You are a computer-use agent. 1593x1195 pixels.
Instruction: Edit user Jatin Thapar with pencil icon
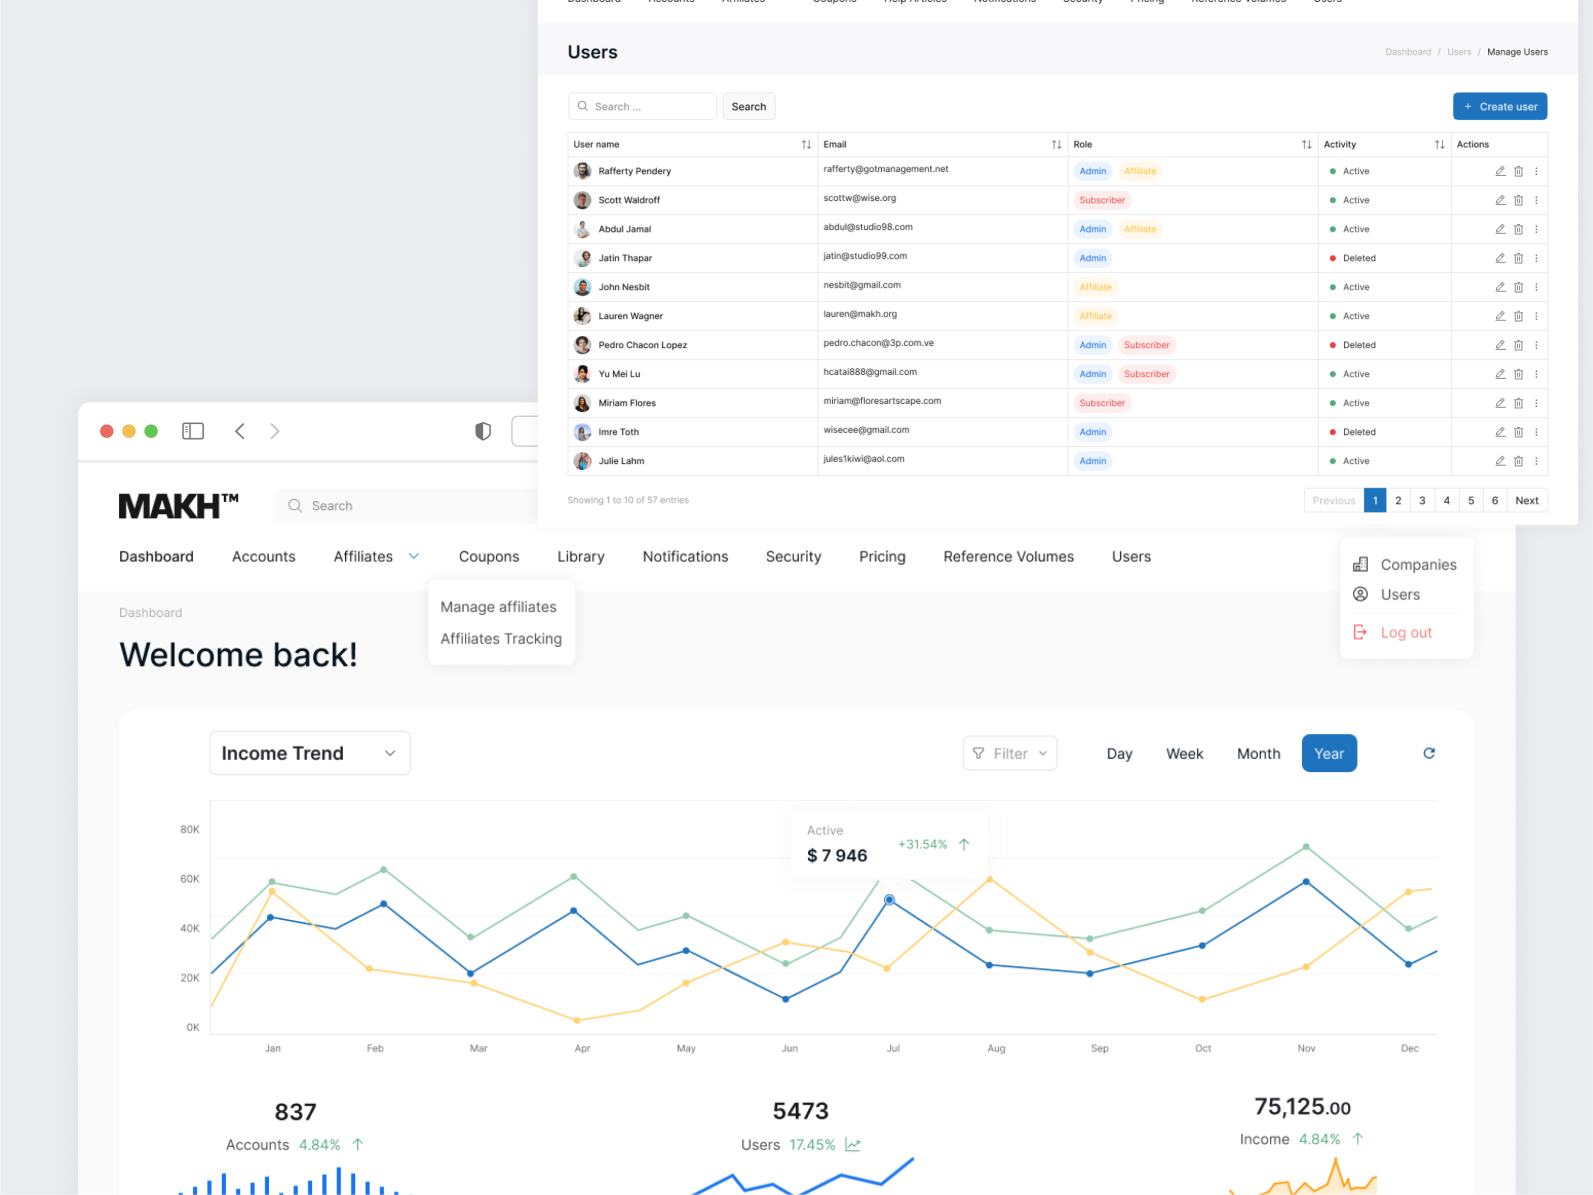coord(1500,258)
